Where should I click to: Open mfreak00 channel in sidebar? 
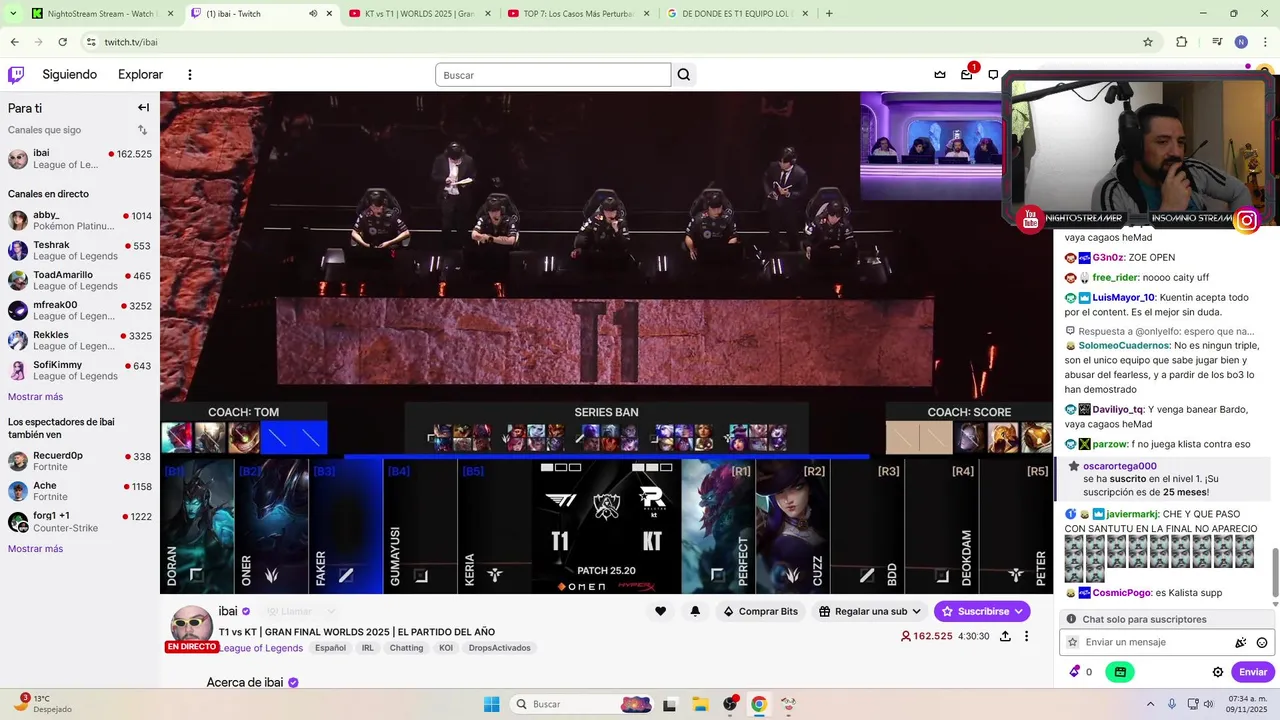pyautogui.click(x=80, y=310)
